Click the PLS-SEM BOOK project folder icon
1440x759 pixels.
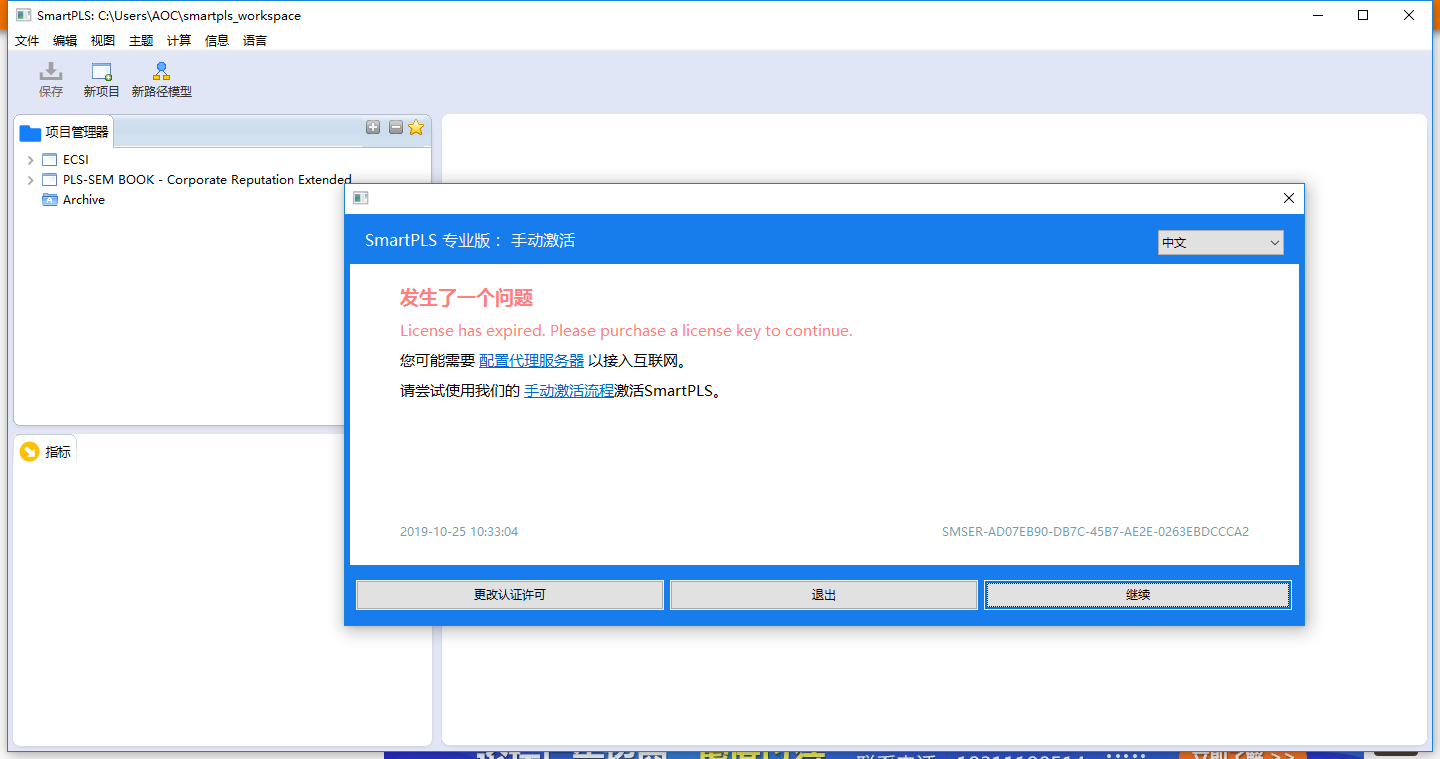(x=50, y=180)
